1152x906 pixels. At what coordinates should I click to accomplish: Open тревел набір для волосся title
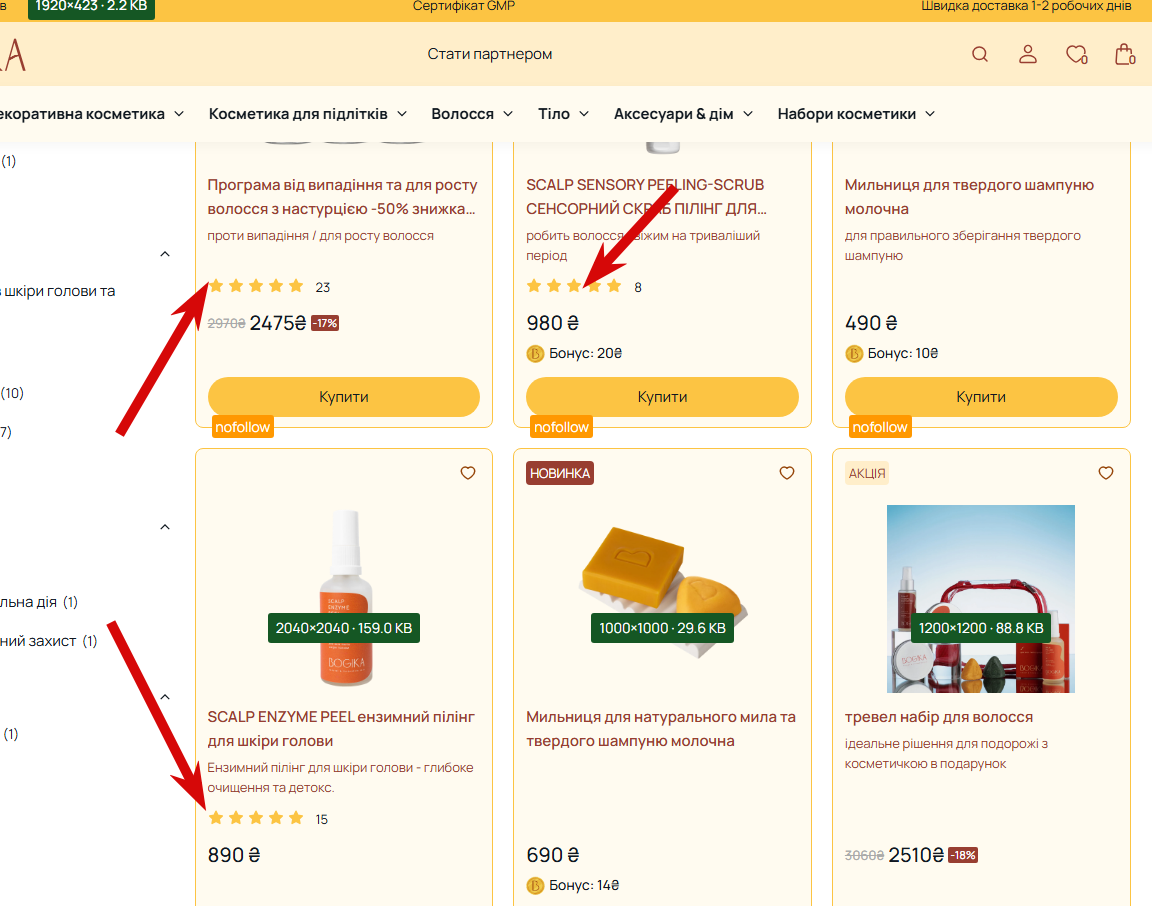pyautogui.click(x=939, y=717)
